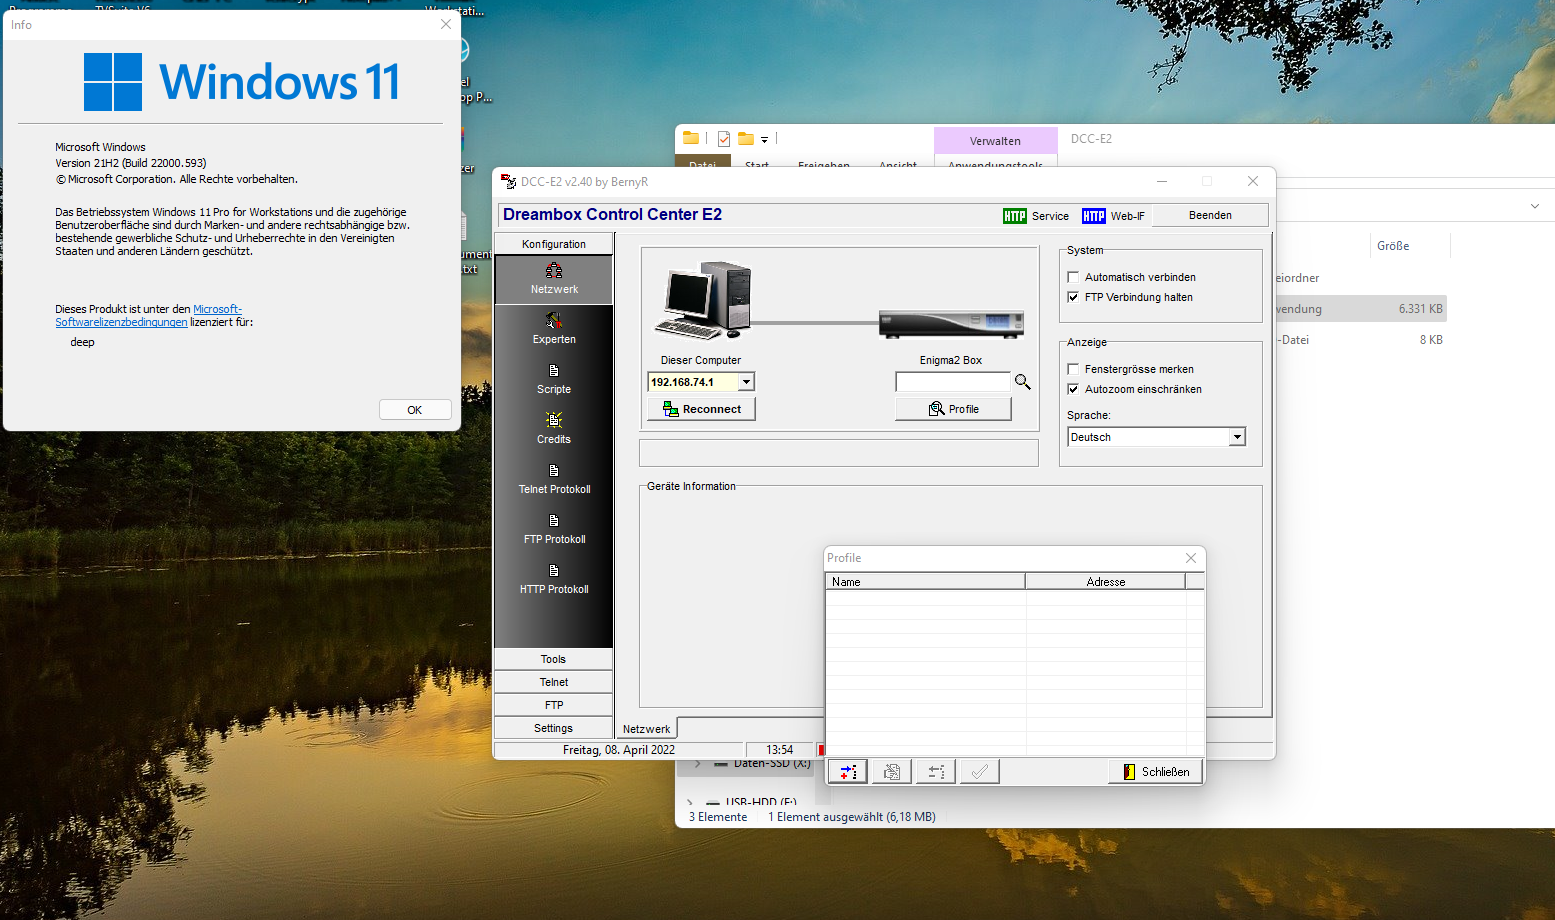Select the 8 KB file row

1362,340
